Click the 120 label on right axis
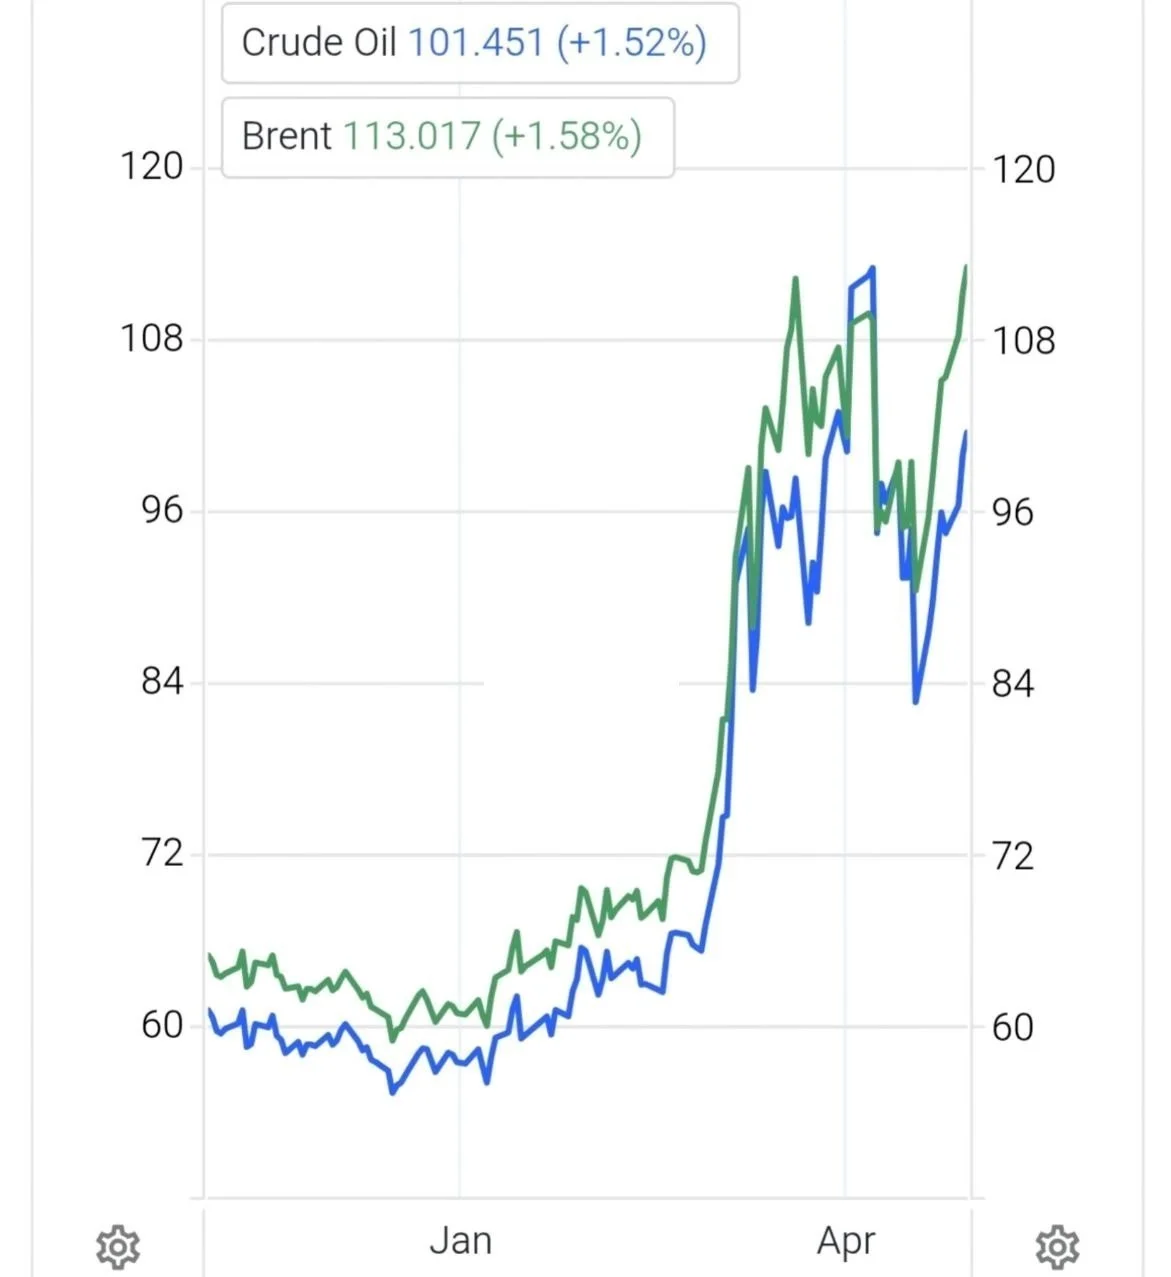Screen dimensions: 1171x1277 coord(1023,169)
